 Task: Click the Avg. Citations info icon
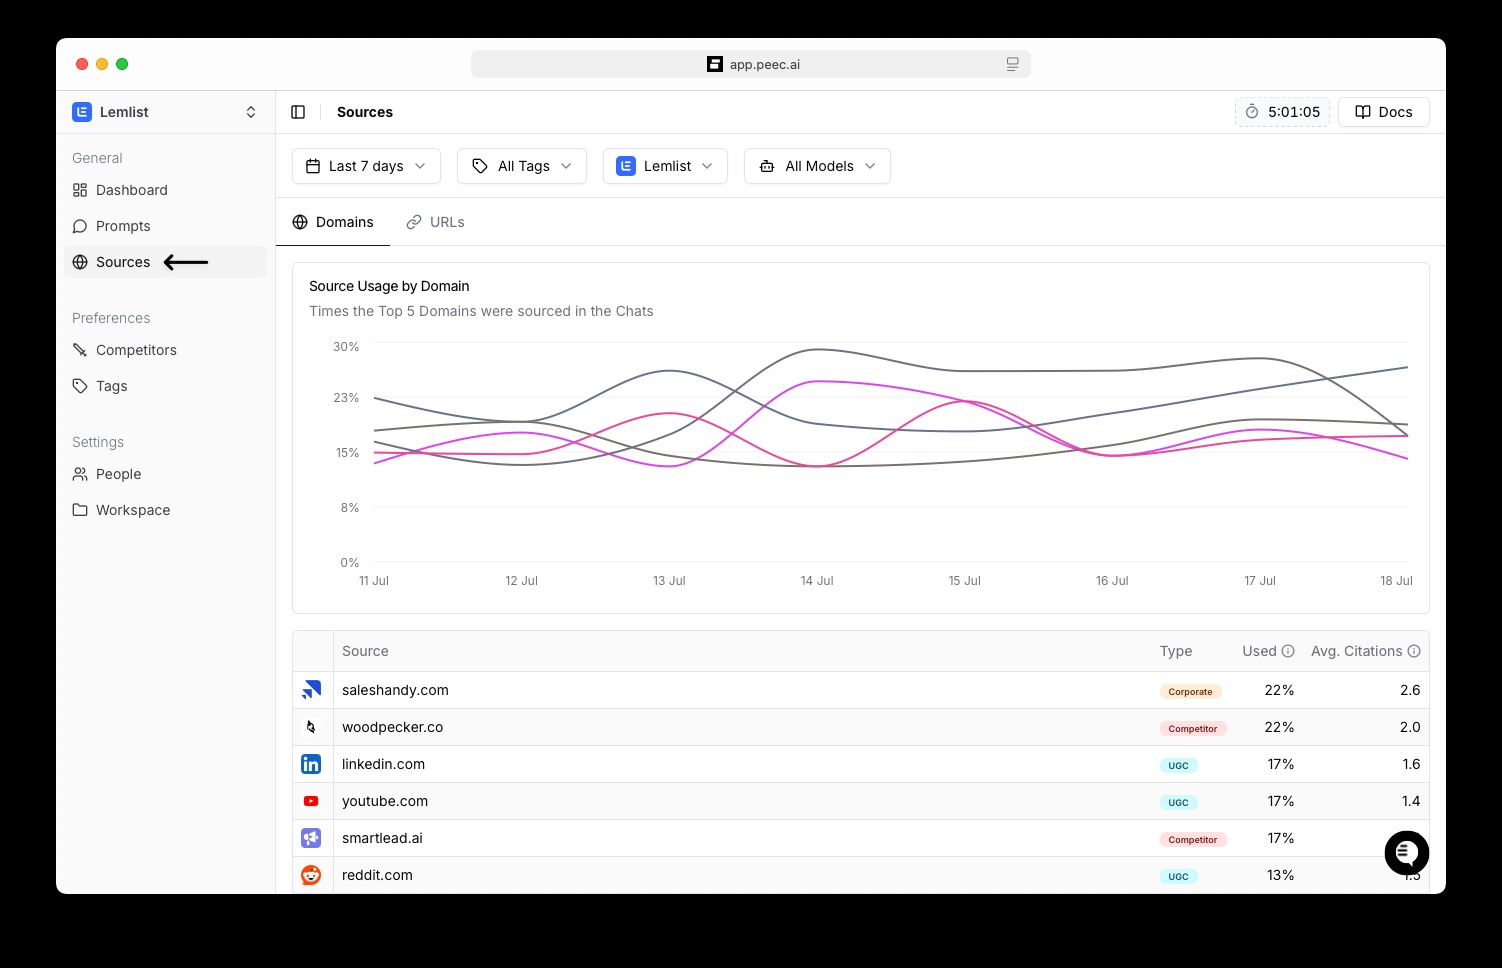pyautogui.click(x=1414, y=651)
